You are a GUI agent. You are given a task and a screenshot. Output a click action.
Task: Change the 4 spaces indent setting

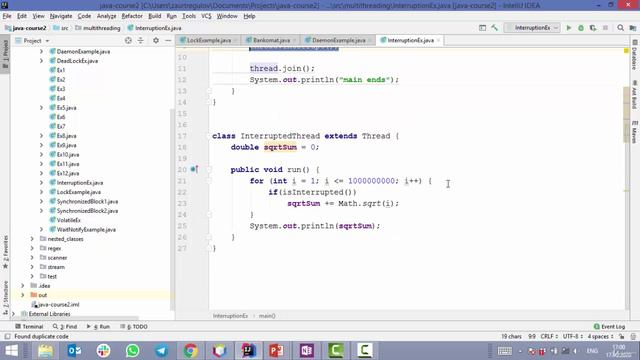600,336
